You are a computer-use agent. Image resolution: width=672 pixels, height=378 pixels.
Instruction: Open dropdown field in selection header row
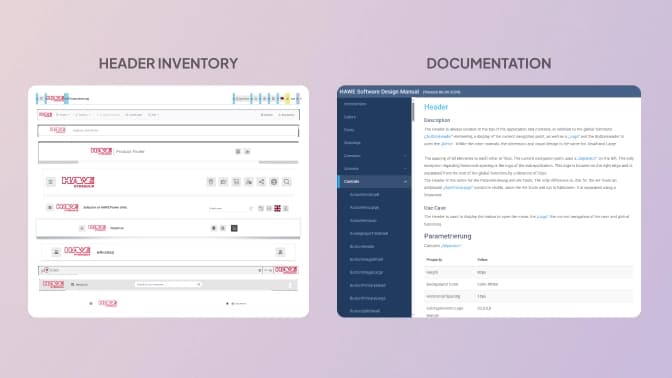point(231,208)
